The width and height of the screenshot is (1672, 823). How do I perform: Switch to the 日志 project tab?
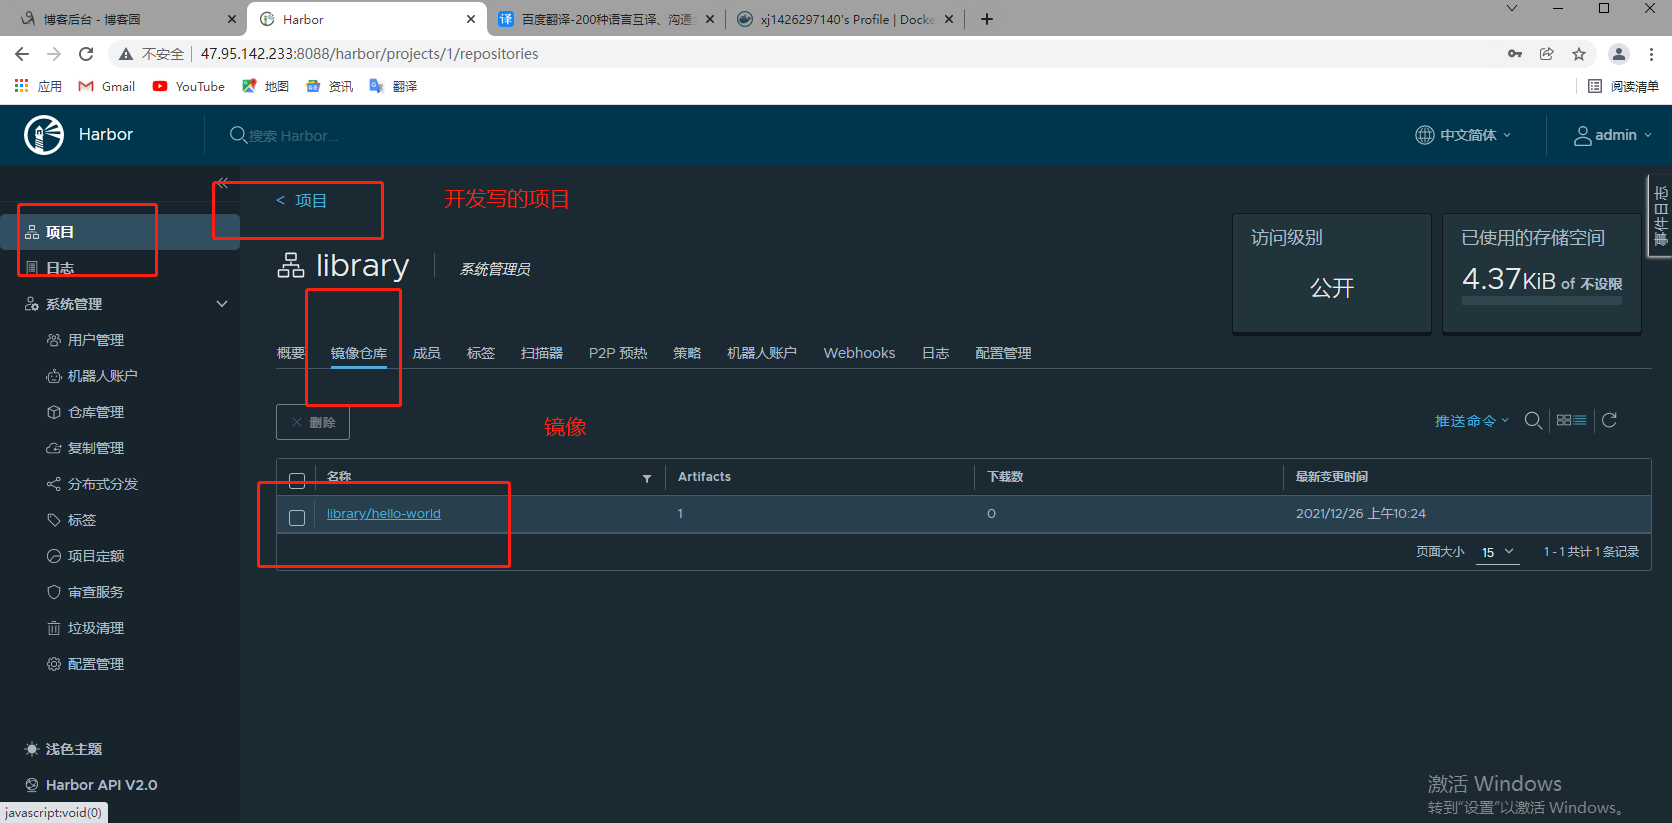pos(936,353)
